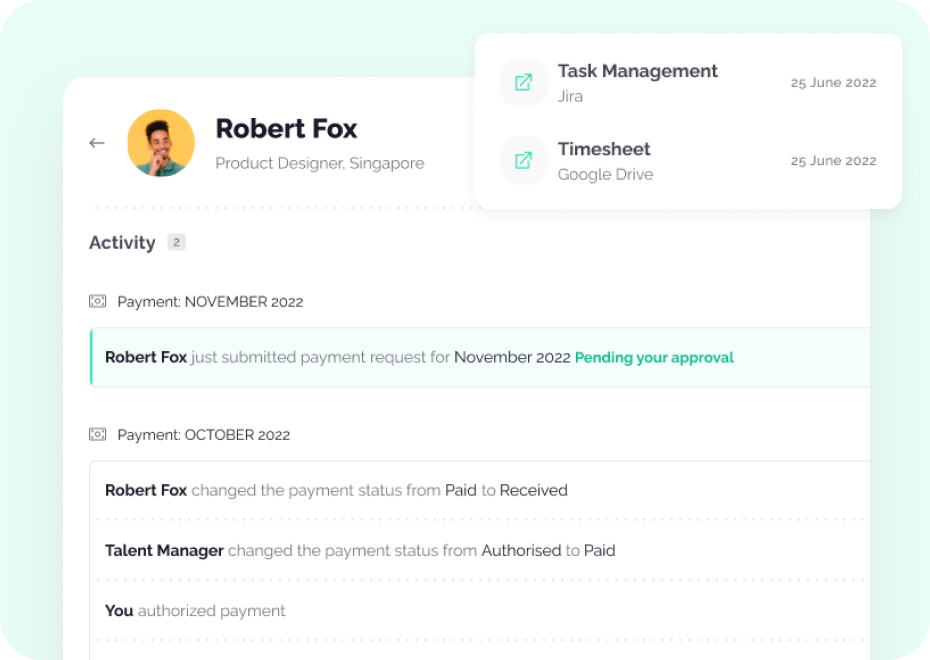Click the Activity count badge
The width and height of the screenshot is (930, 660).
click(176, 242)
